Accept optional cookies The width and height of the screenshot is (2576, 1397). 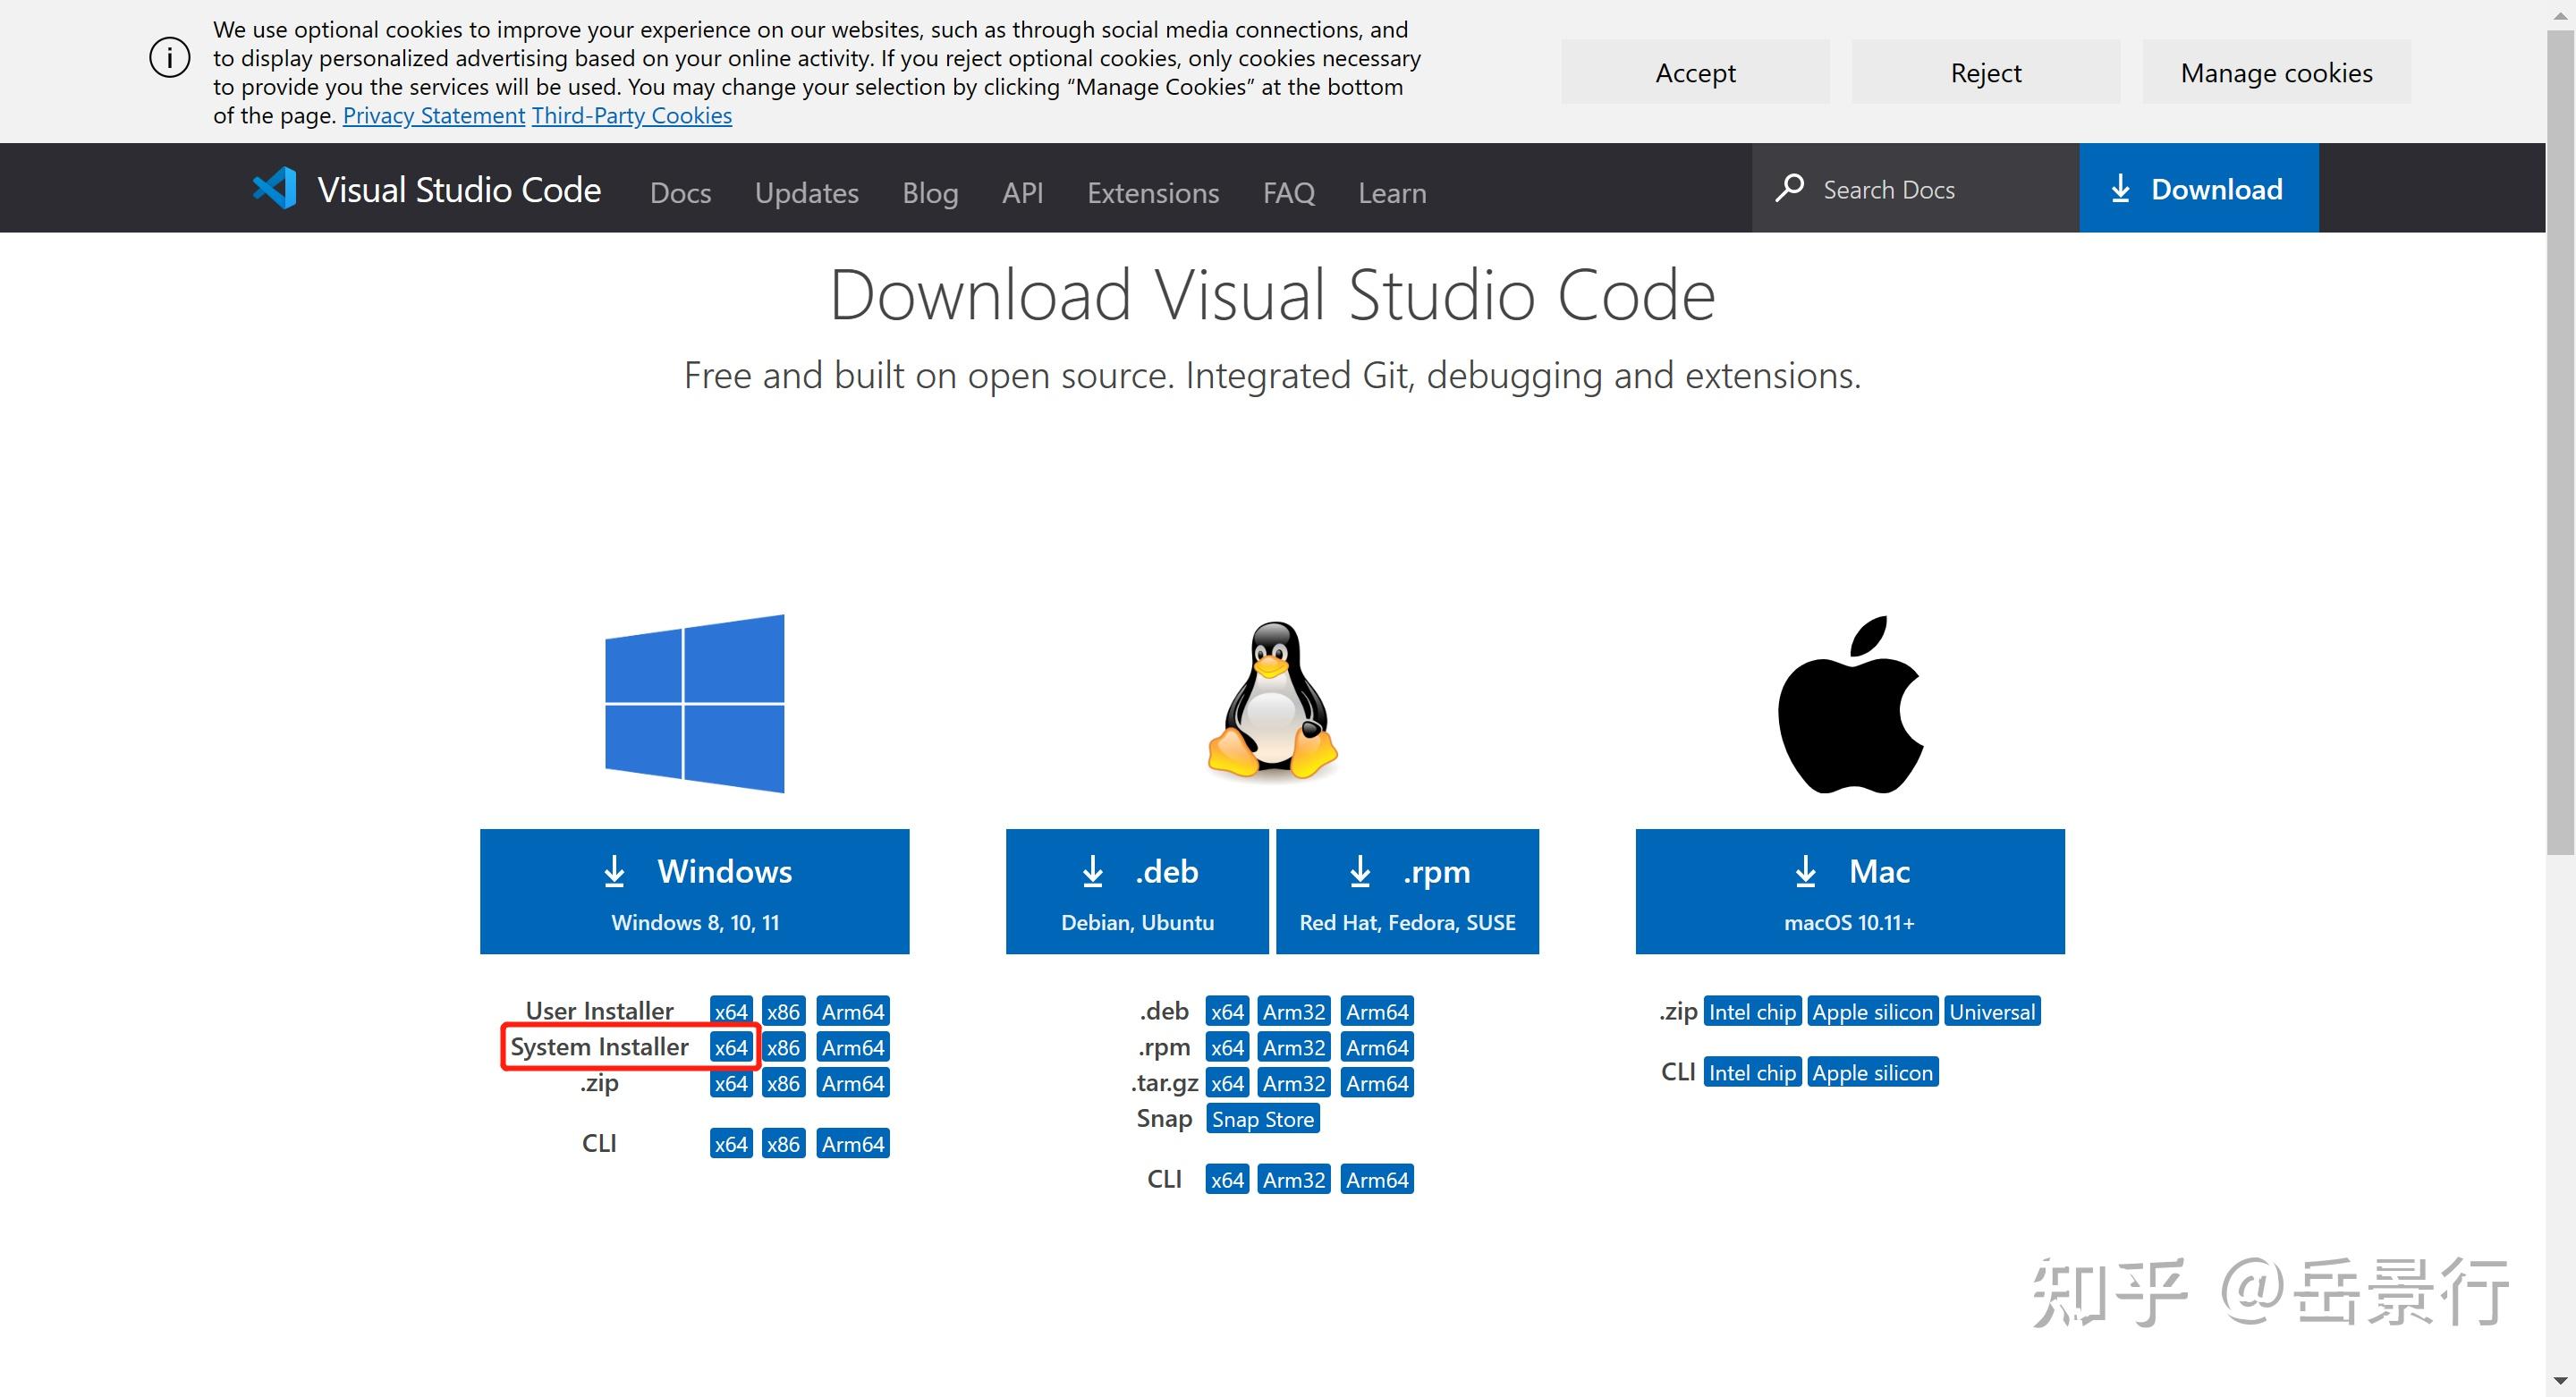coord(1695,72)
